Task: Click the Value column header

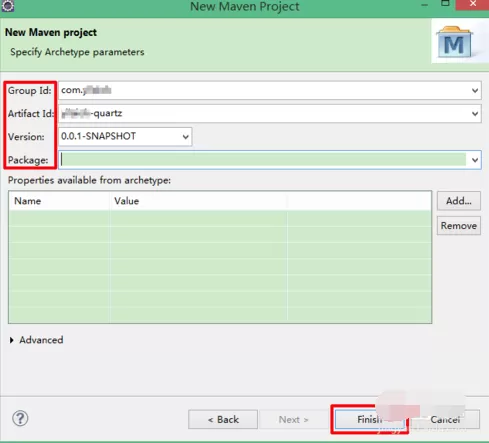Action: [199, 201]
